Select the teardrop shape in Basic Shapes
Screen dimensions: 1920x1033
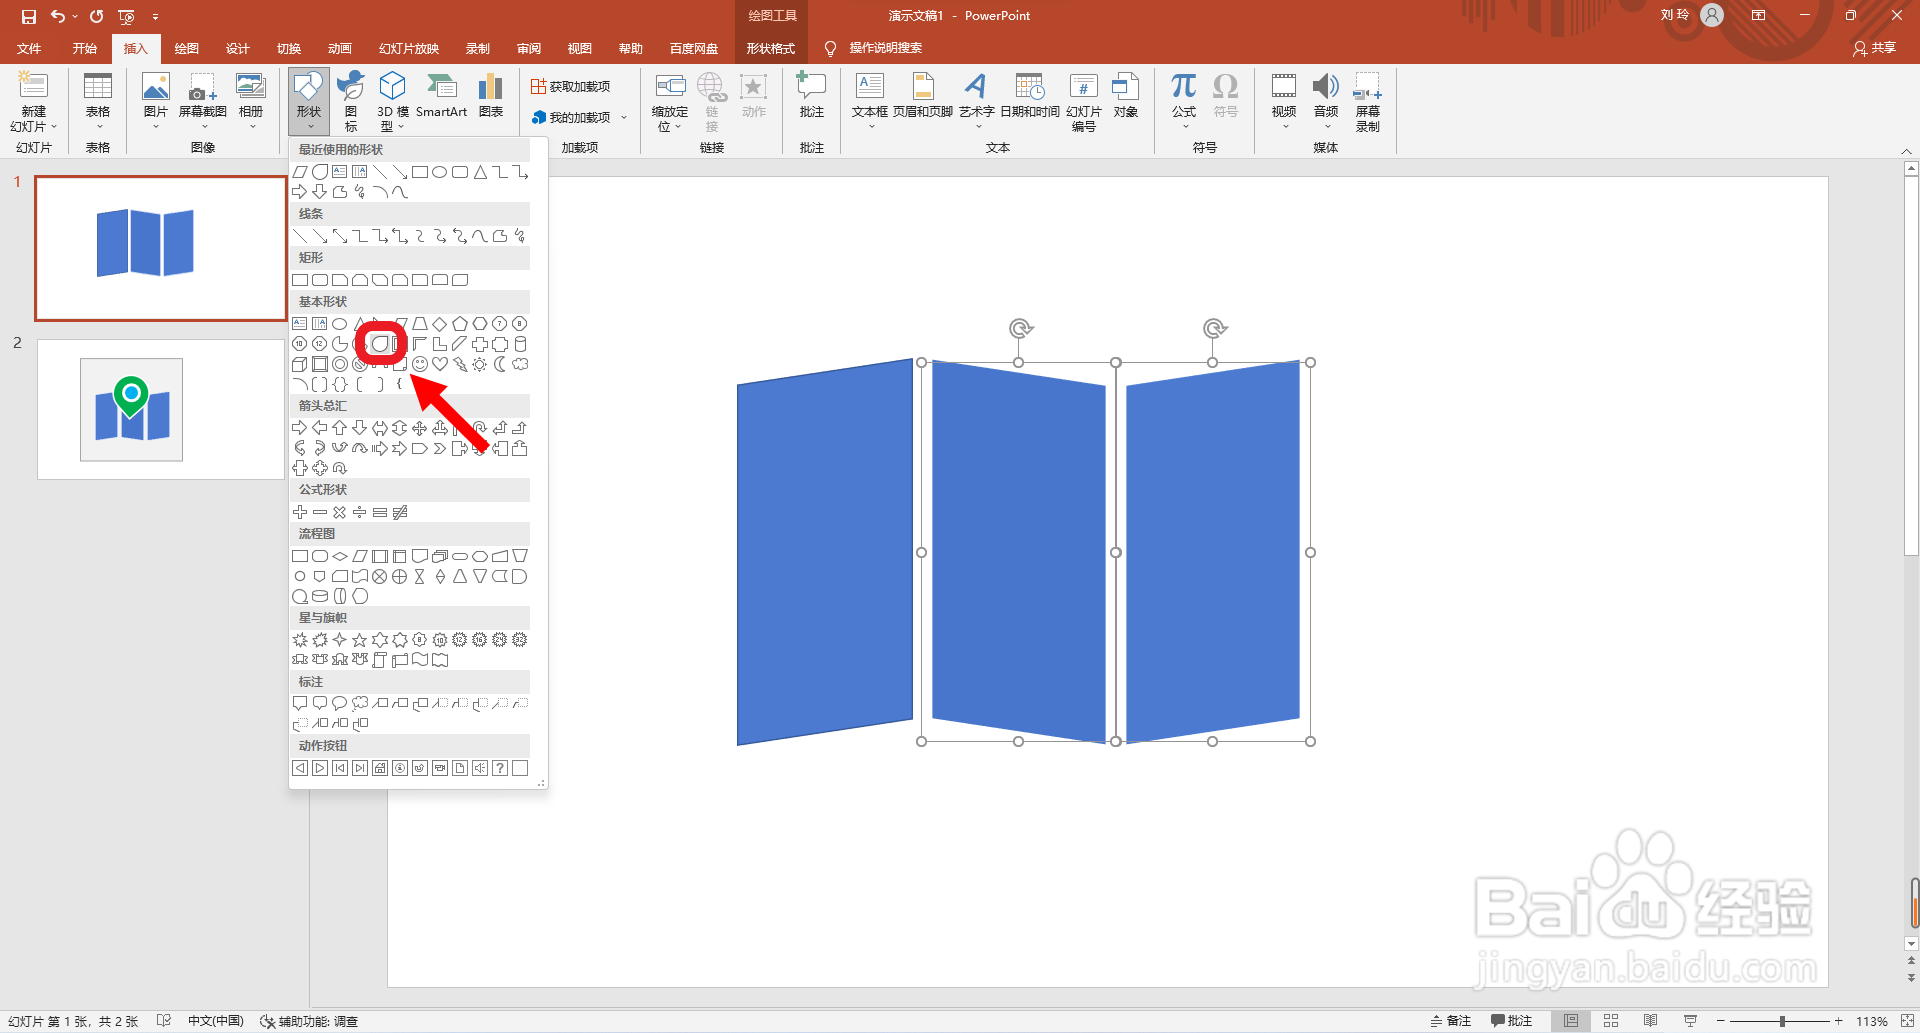[379, 344]
